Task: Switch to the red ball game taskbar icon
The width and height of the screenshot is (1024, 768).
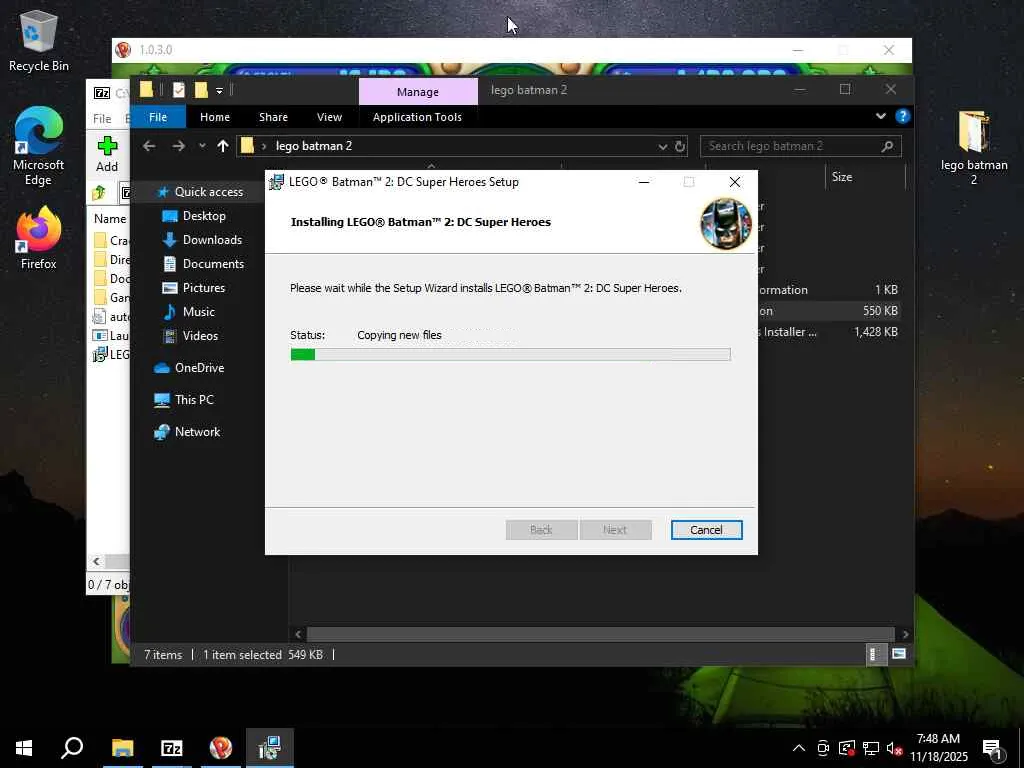Action: (x=221, y=748)
